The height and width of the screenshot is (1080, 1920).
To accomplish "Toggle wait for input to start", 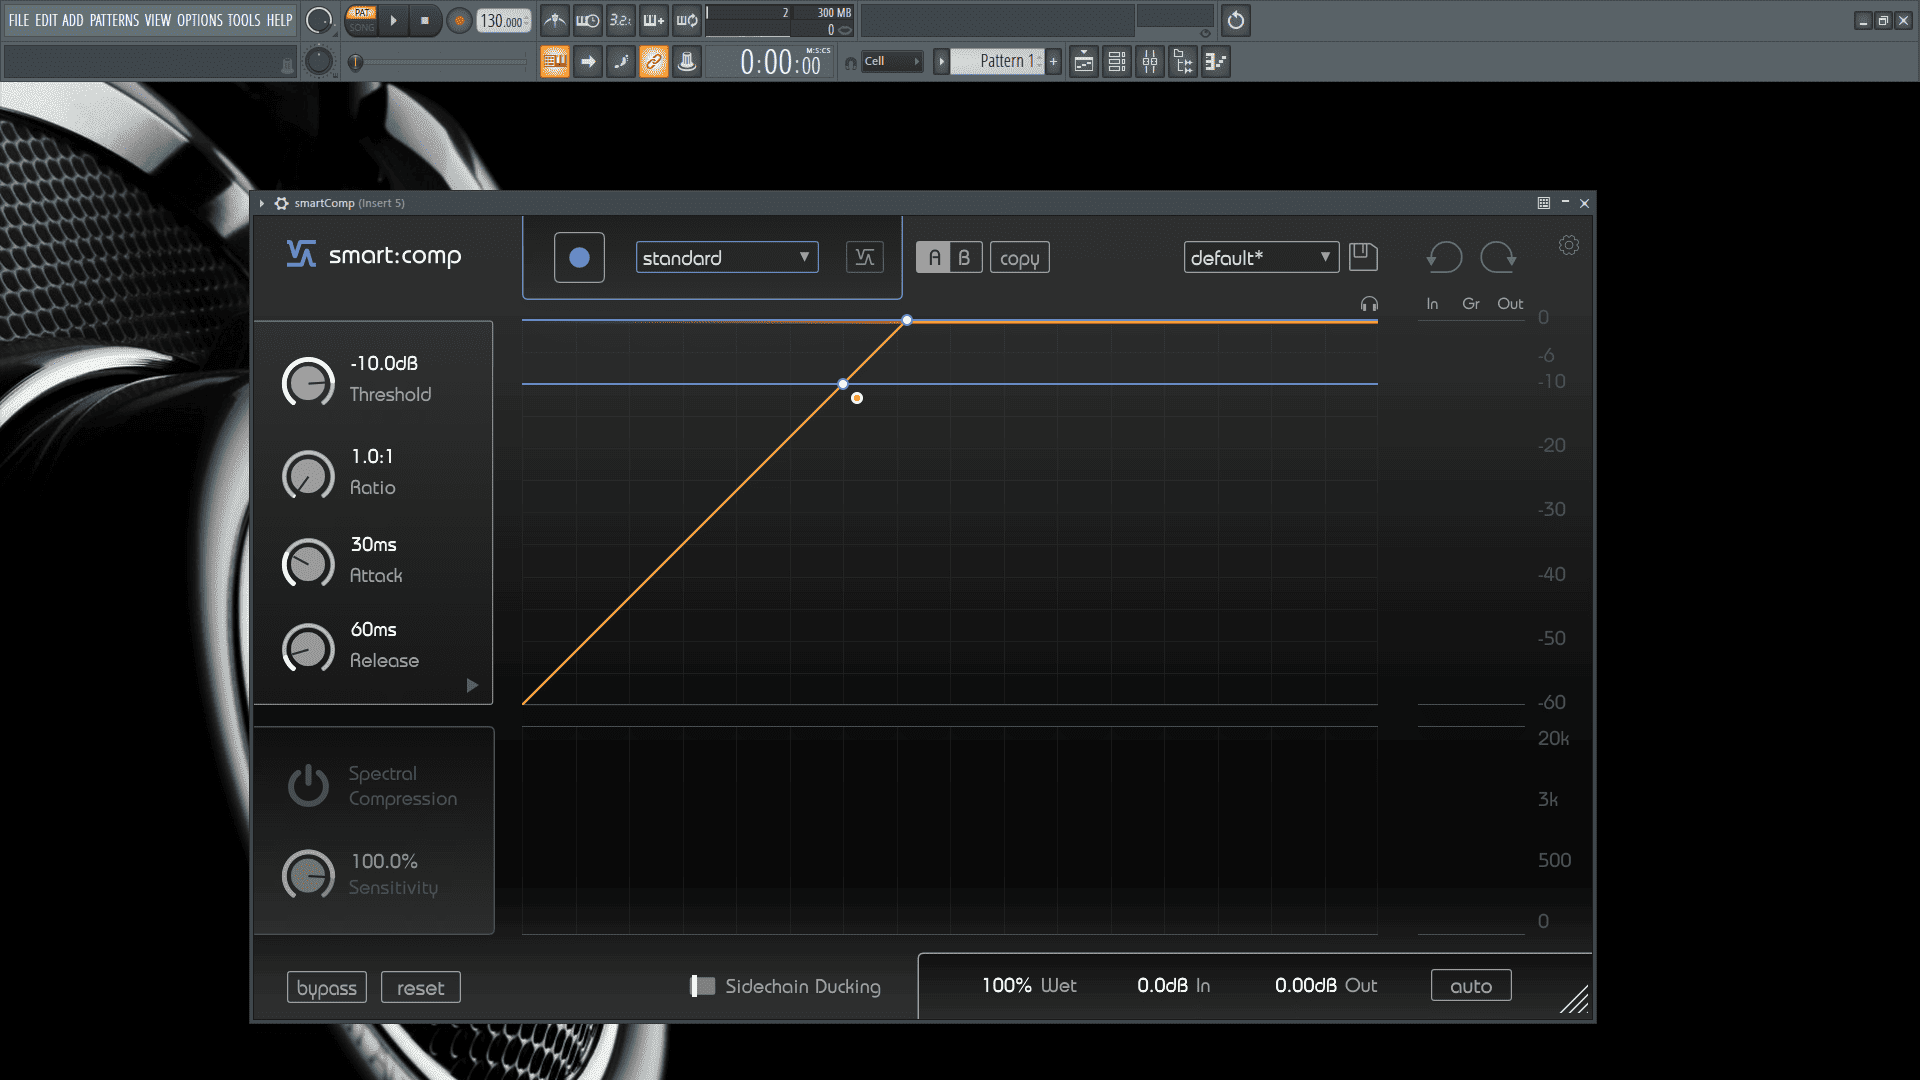I will coord(588,20).
